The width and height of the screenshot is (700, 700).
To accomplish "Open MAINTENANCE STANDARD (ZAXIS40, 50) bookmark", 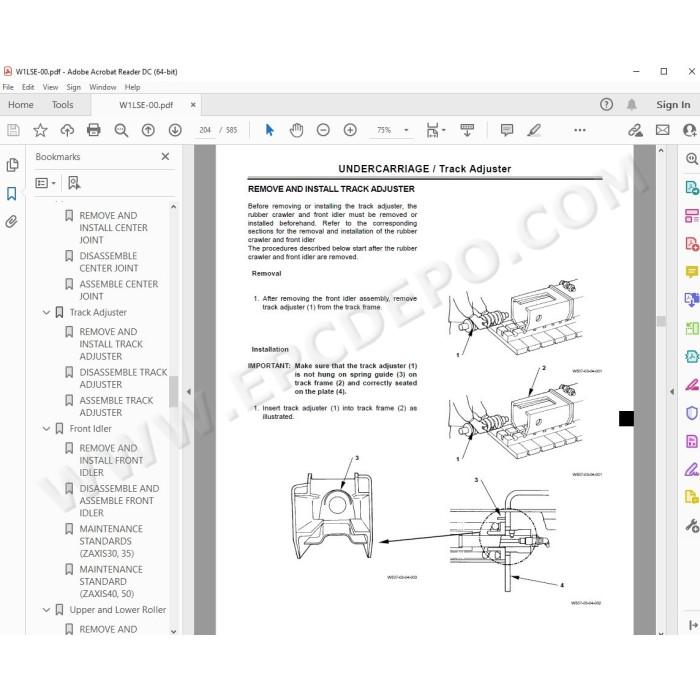I will click(111, 581).
